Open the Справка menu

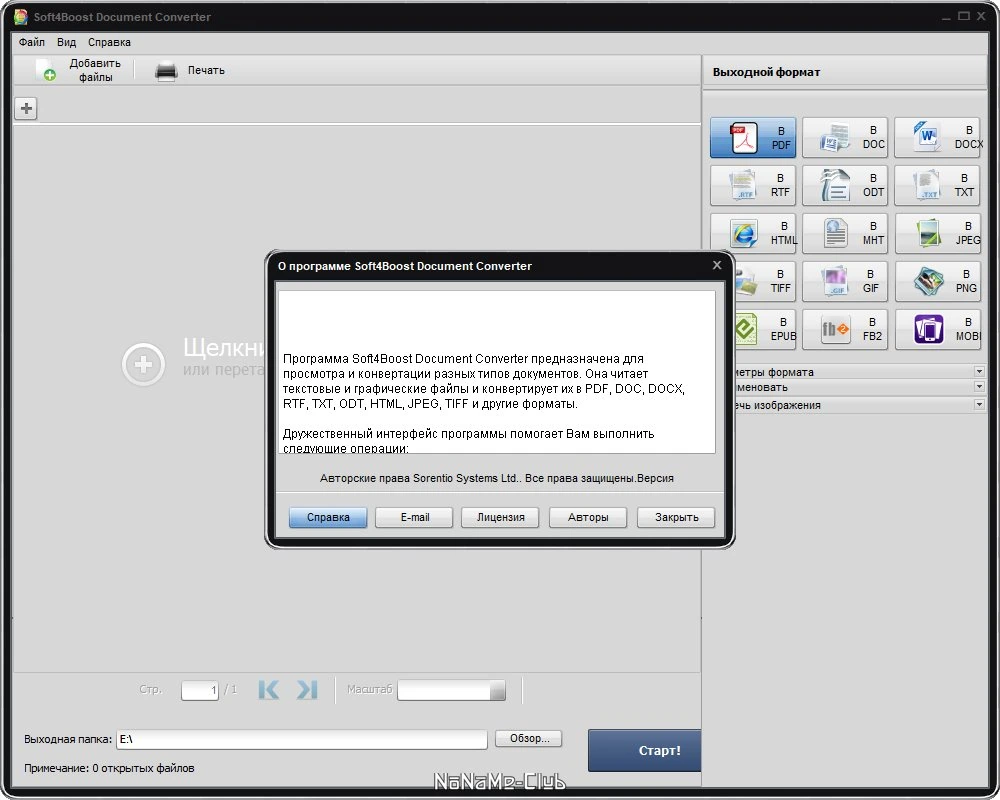(x=109, y=42)
